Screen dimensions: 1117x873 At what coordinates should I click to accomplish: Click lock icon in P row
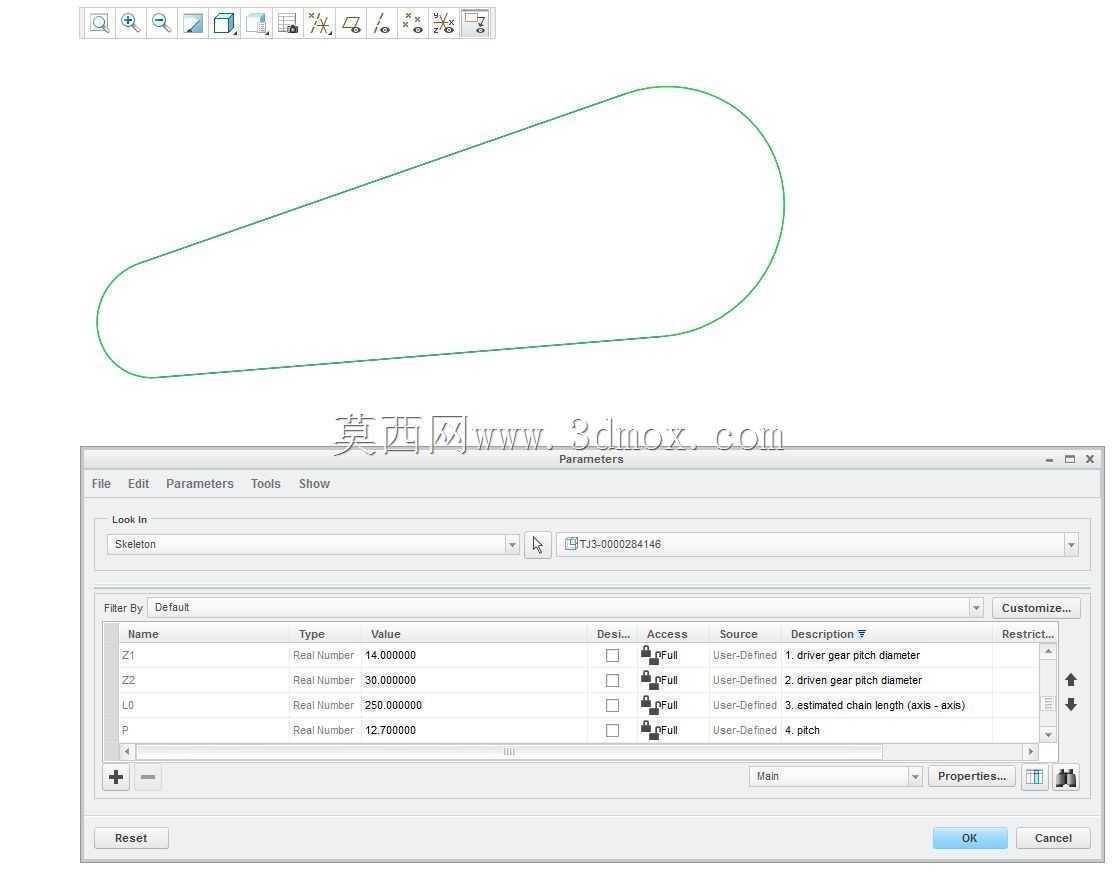coord(649,728)
